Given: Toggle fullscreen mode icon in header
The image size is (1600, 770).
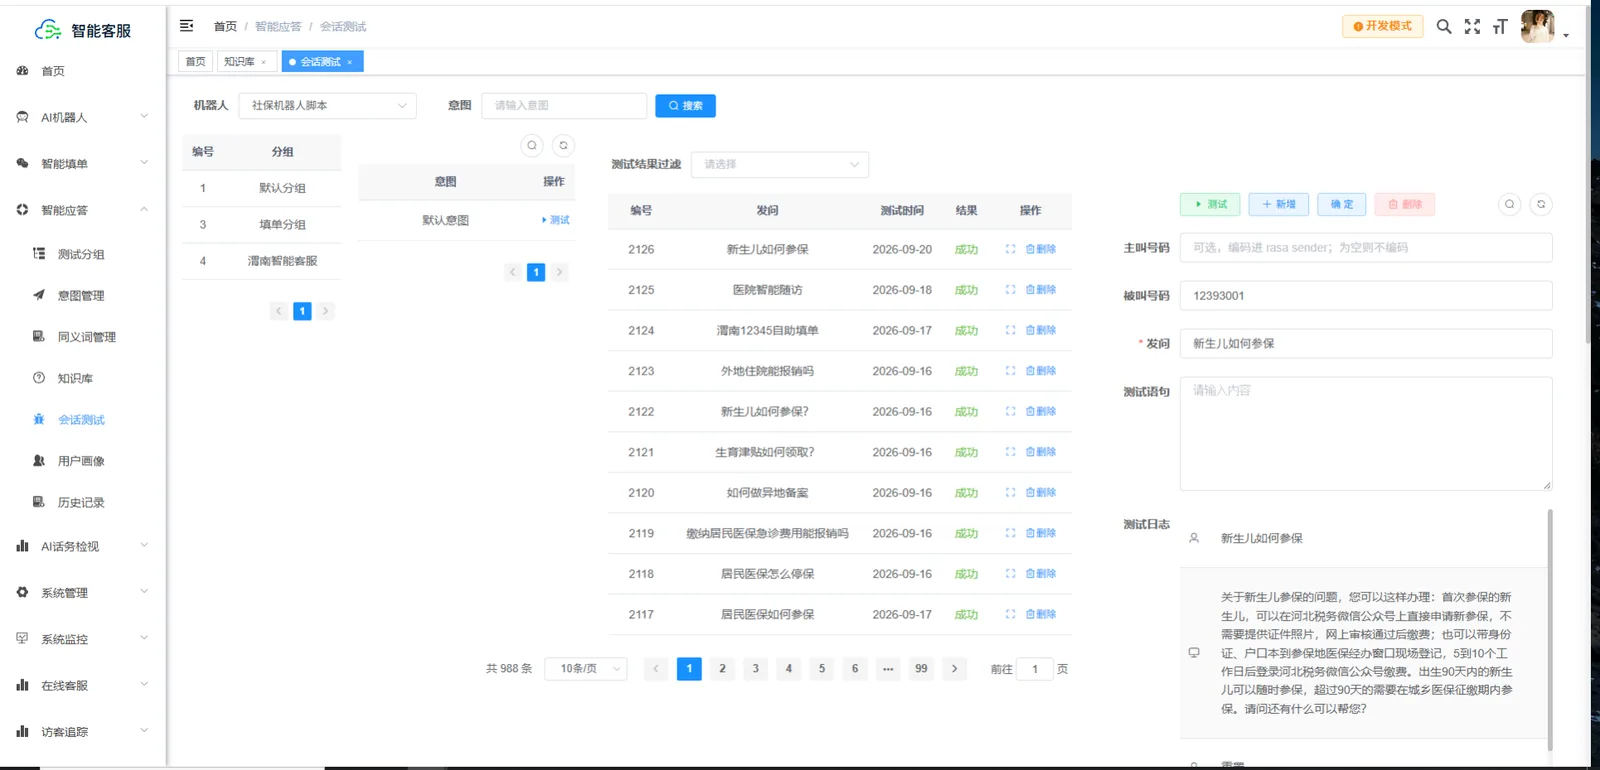Looking at the screenshot, I should point(1472,27).
